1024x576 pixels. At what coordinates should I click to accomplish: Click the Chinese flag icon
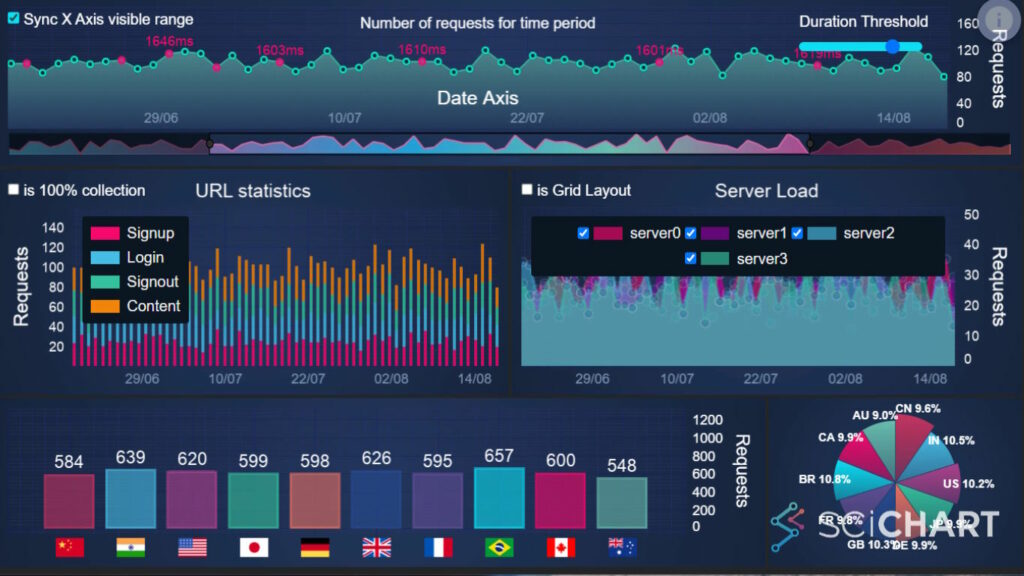[x=69, y=547]
